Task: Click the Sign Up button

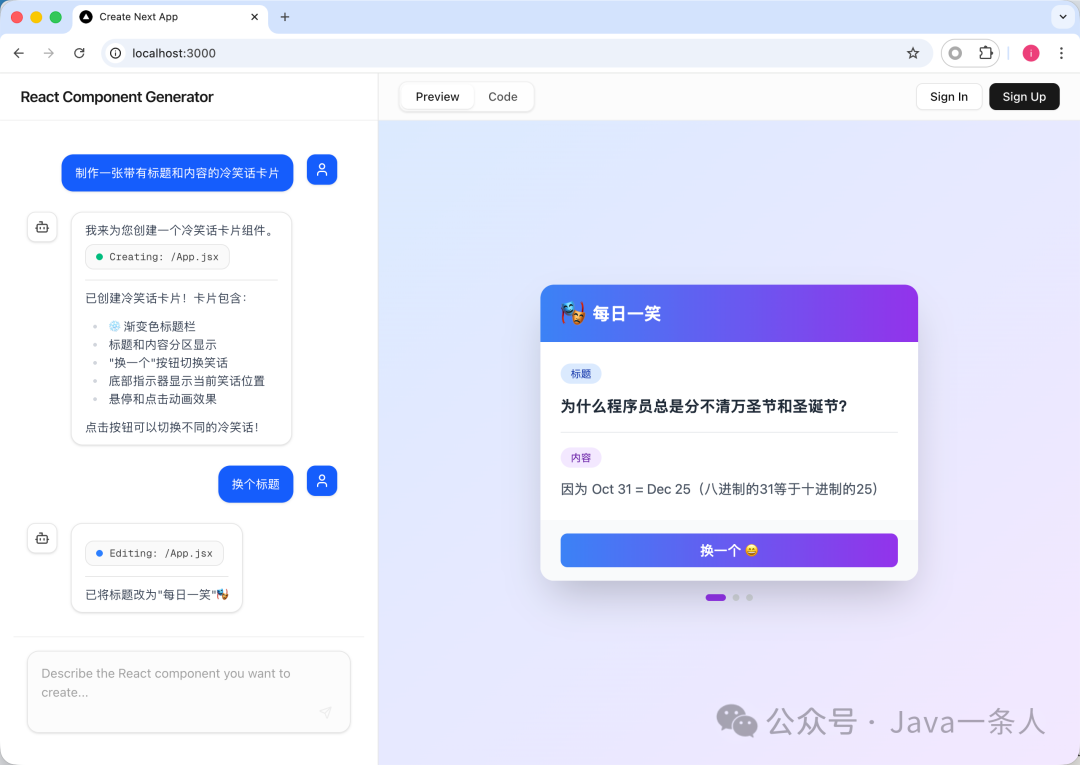Action: coord(1024,96)
